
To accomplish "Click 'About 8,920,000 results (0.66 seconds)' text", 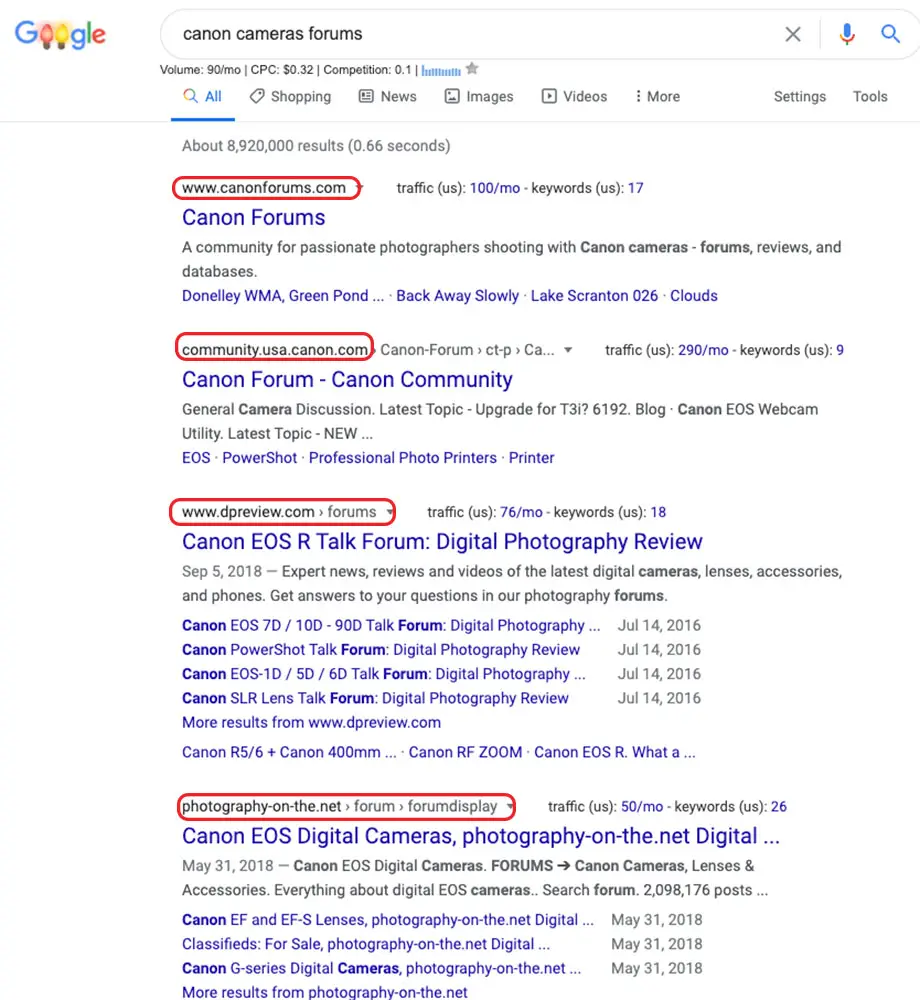I will point(316,146).
